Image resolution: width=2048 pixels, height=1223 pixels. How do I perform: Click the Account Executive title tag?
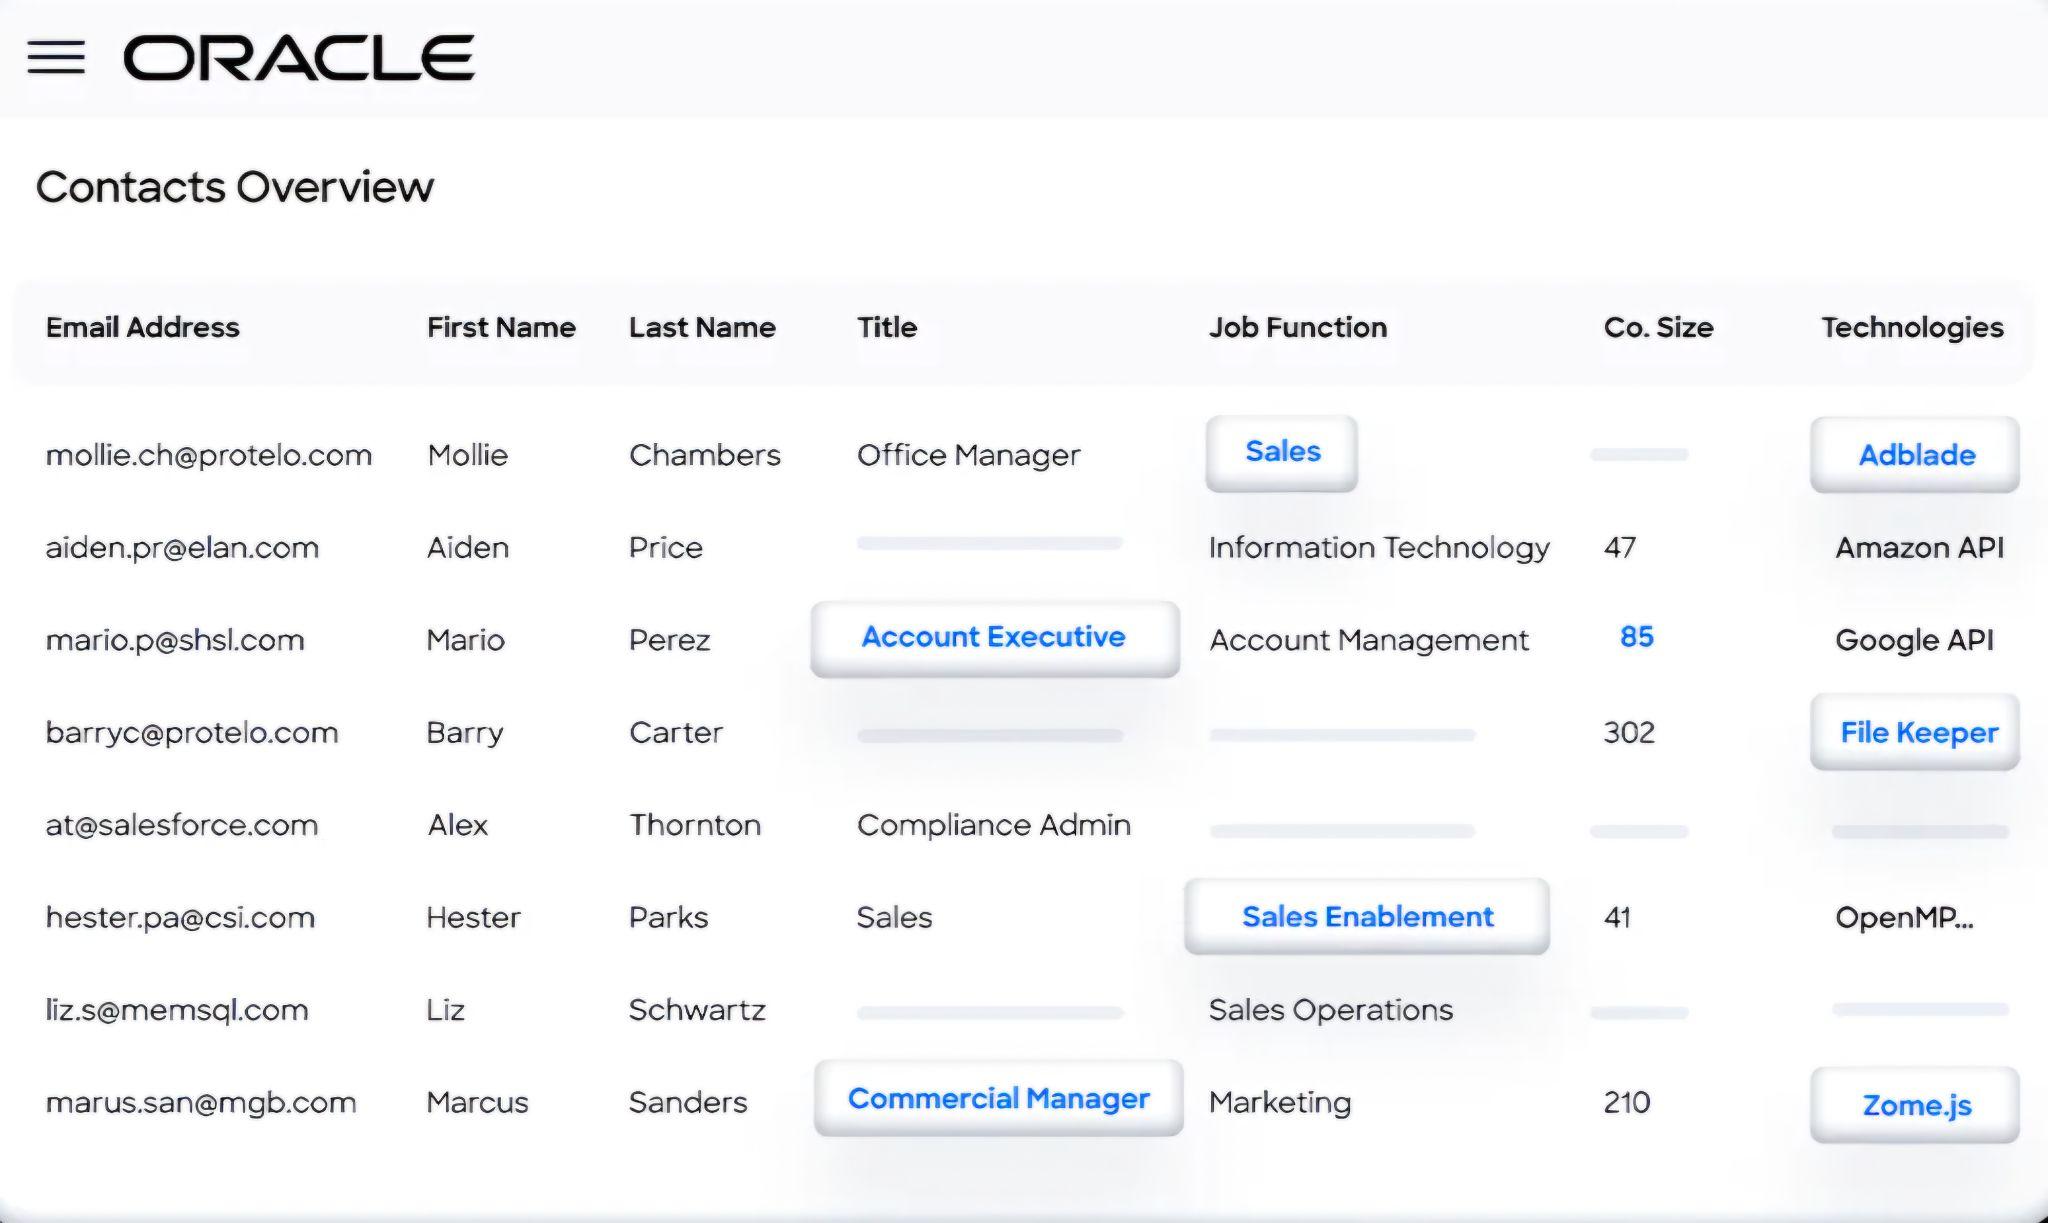pyautogui.click(x=995, y=638)
